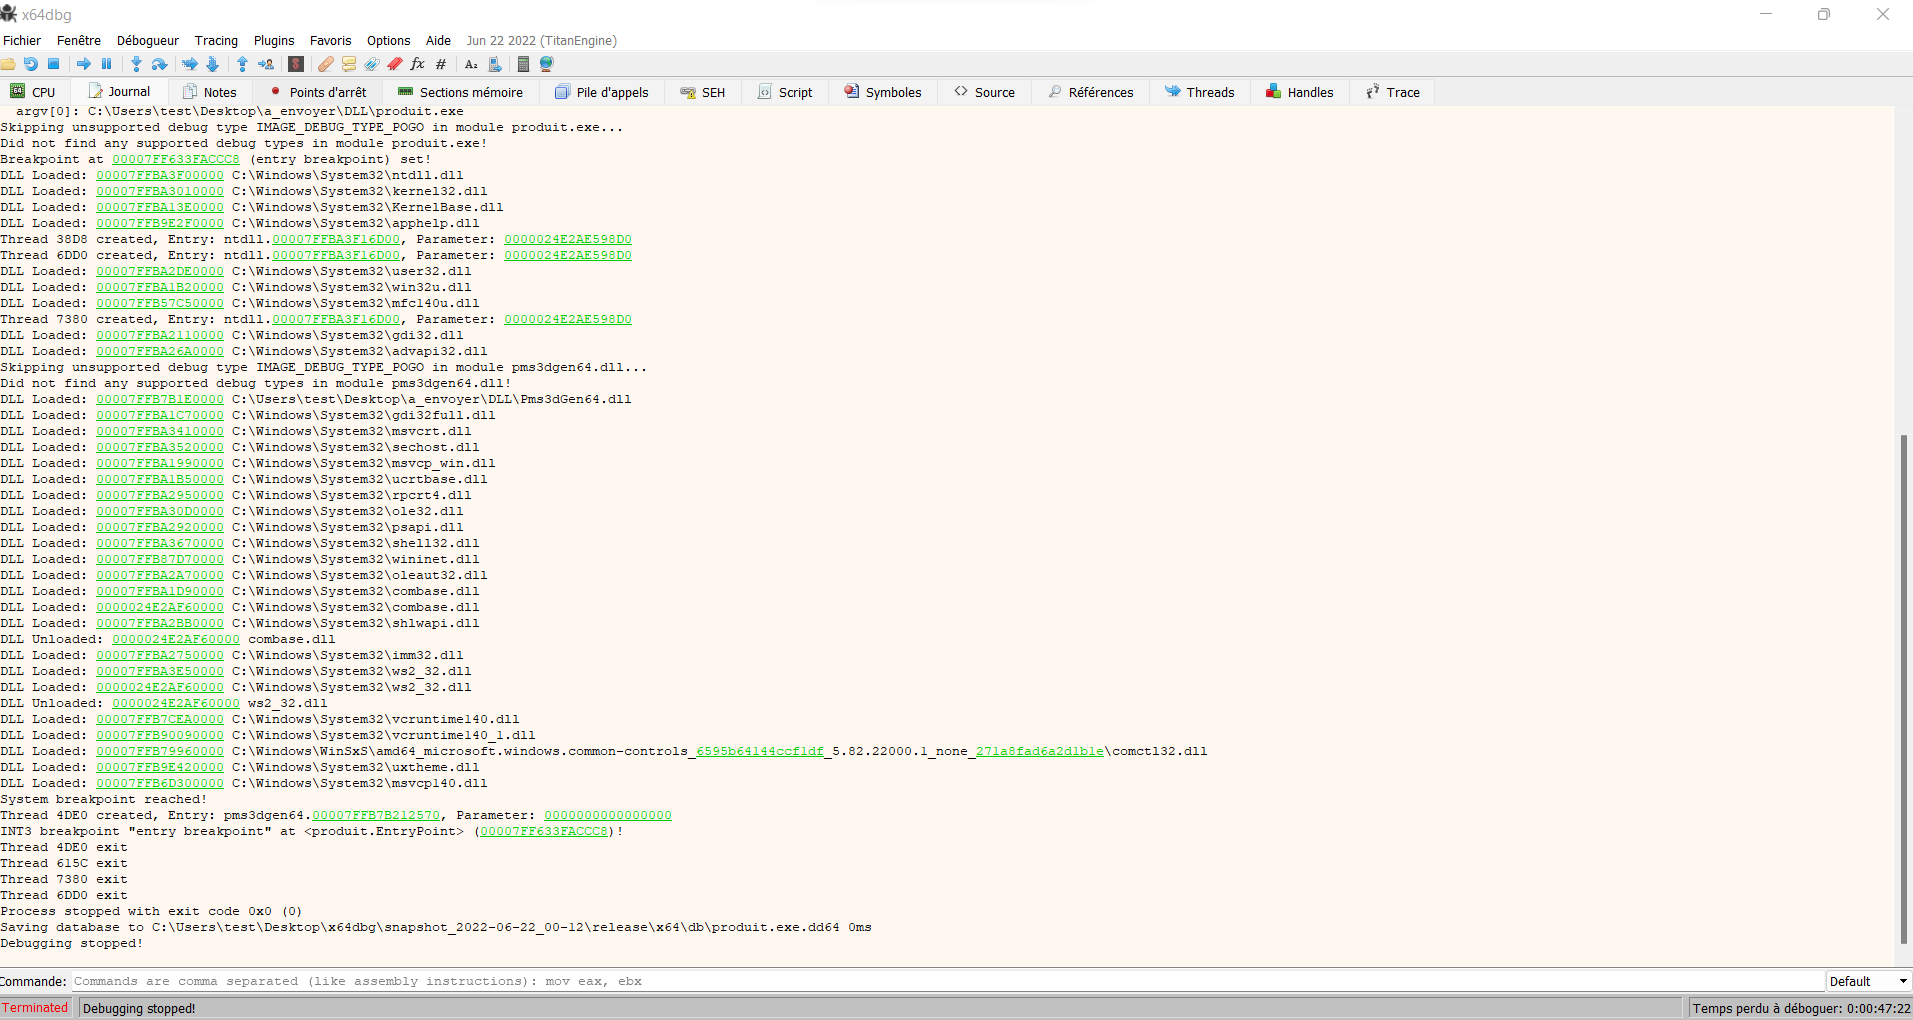Step into the next instruction
This screenshot has height=1020, width=1913.
[x=135, y=63]
